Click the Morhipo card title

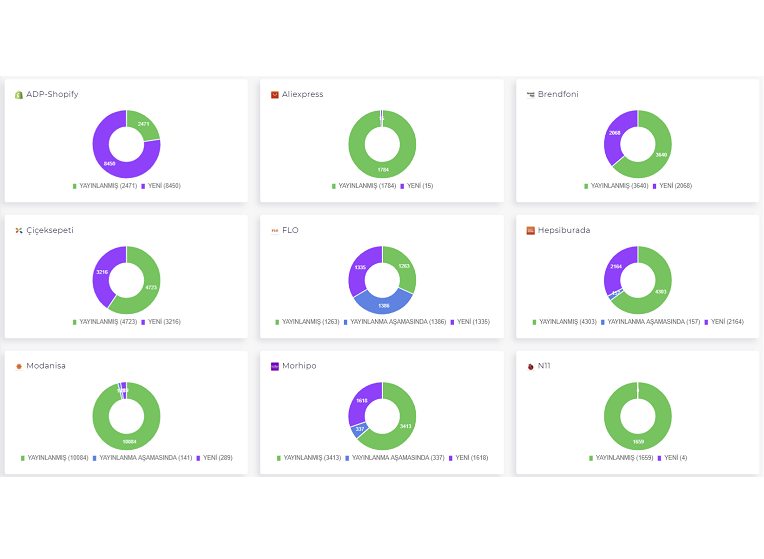[x=299, y=366]
